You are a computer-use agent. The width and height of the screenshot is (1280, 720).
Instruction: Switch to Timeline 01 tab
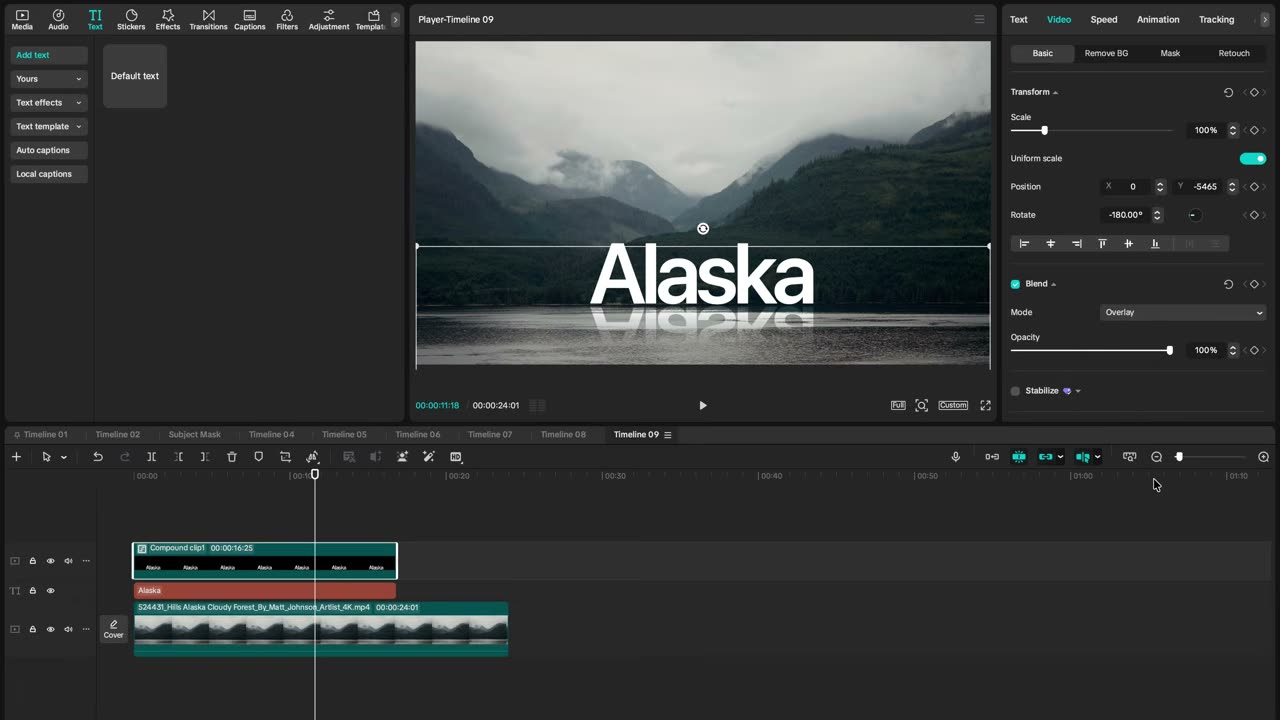click(x=46, y=435)
